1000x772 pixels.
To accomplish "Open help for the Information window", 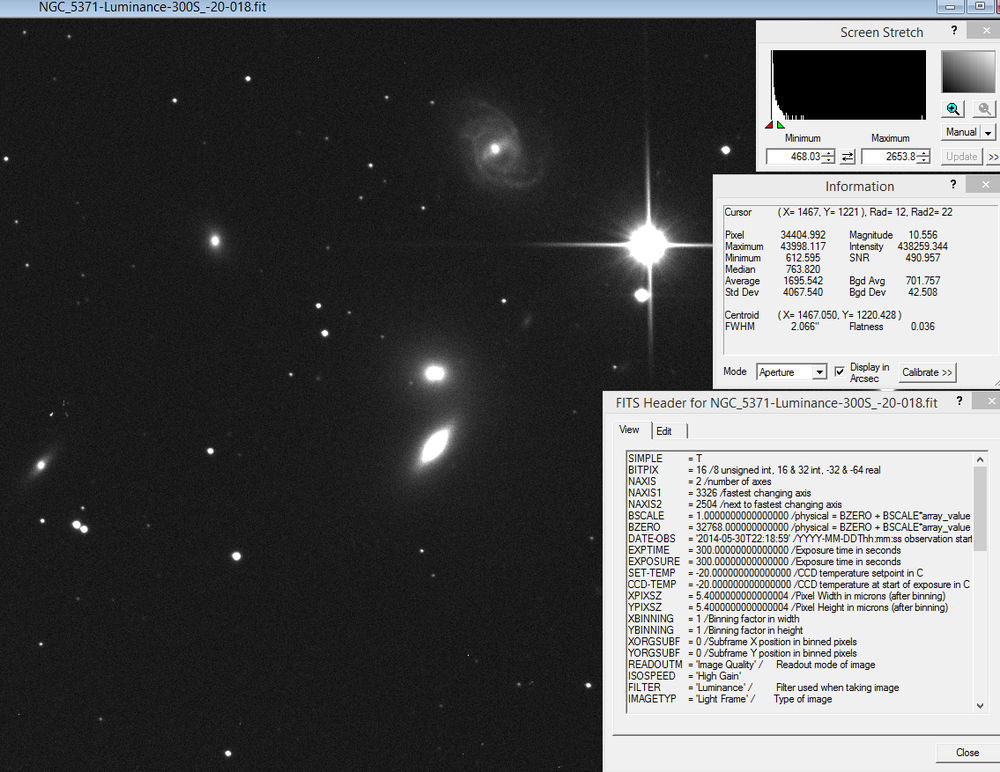I will click(x=952, y=185).
